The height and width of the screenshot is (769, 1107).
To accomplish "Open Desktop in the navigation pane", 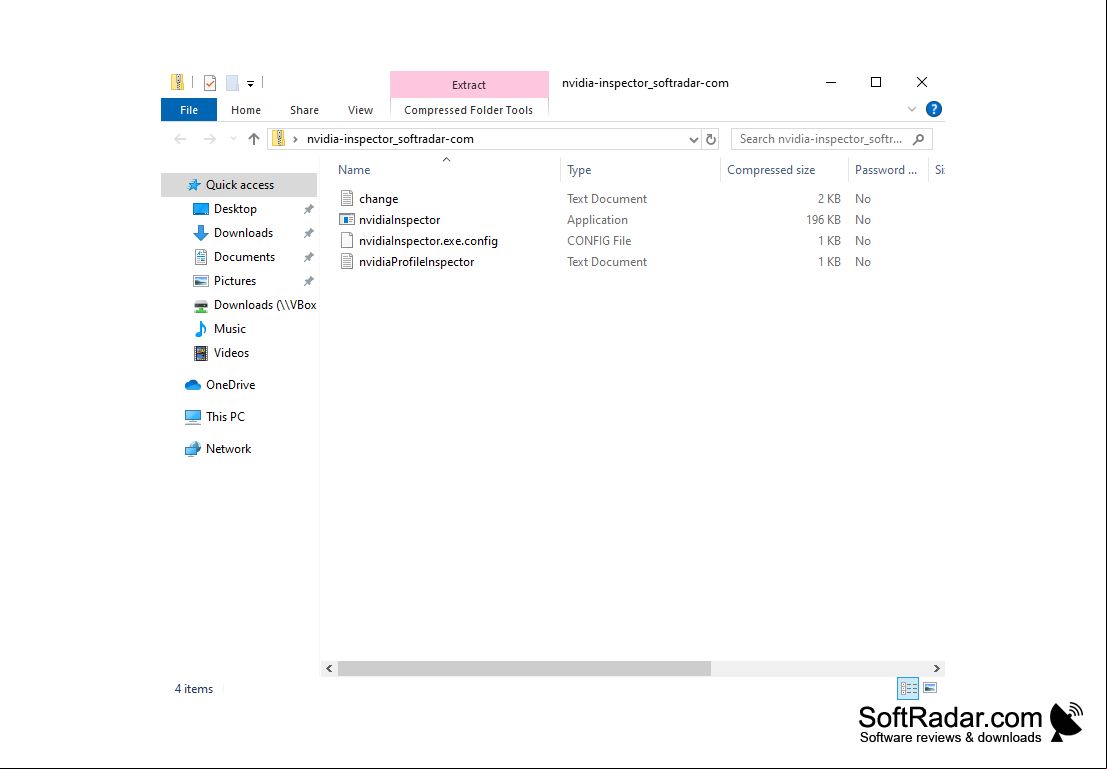I will tap(235, 209).
